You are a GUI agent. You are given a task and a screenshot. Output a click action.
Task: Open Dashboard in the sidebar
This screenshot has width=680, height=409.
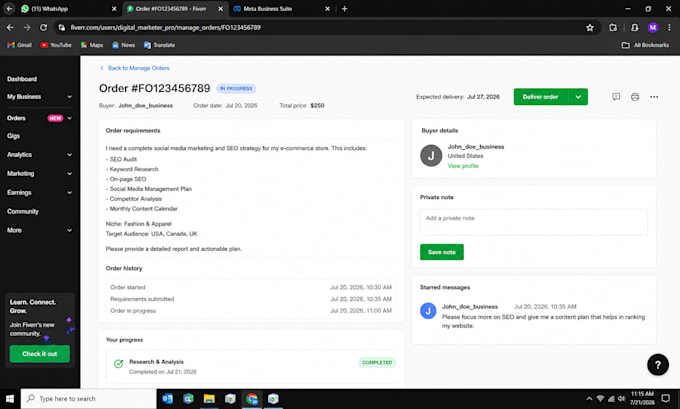click(x=22, y=79)
